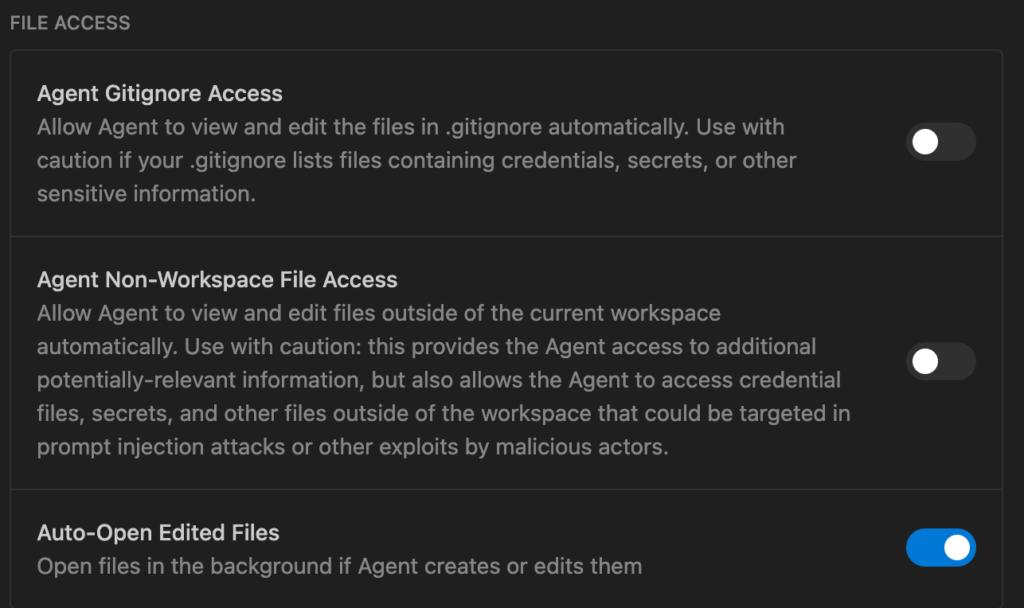Click the line starting 'caution if your .gitignore'
The image size is (1024, 608).
(417, 160)
